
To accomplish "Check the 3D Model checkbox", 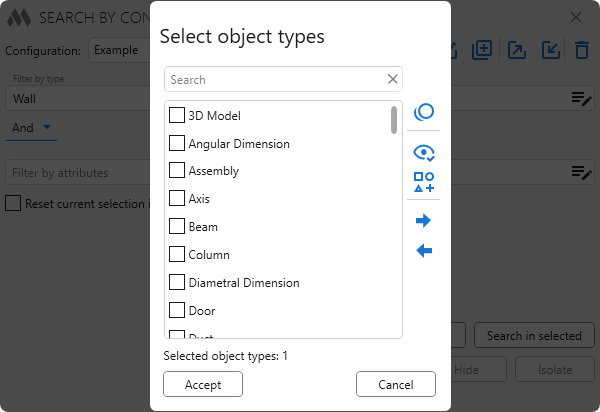I will (177, 115).
